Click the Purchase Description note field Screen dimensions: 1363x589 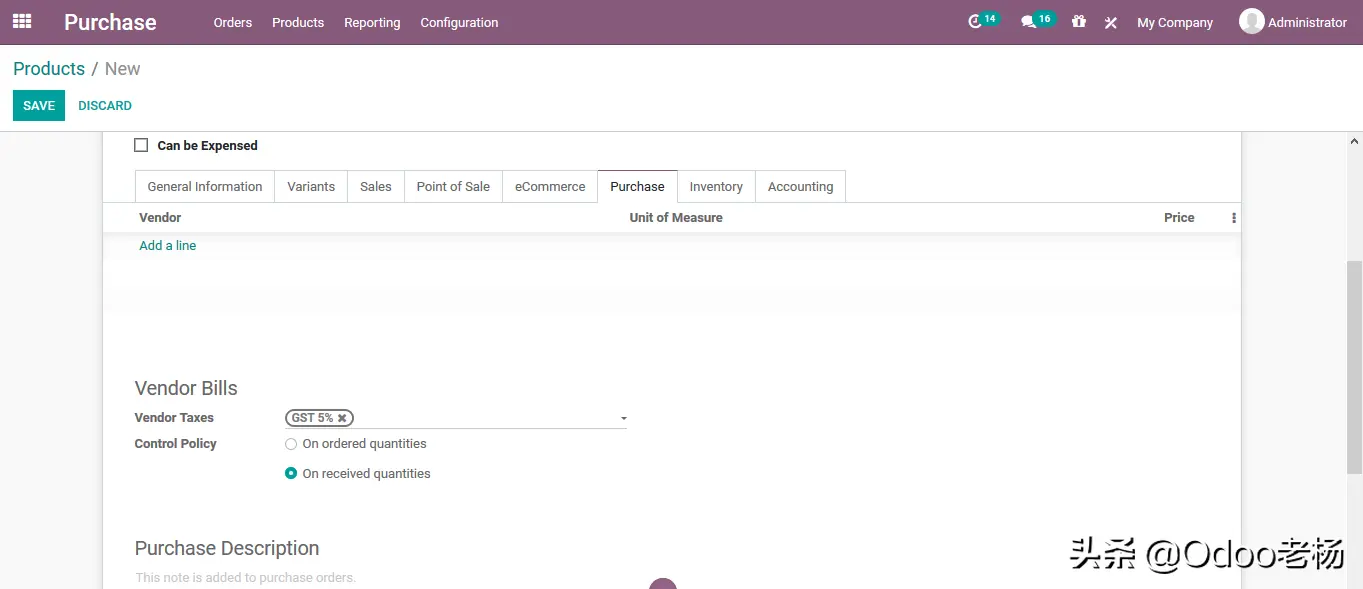pyautogui.click(x=400, y=577)
